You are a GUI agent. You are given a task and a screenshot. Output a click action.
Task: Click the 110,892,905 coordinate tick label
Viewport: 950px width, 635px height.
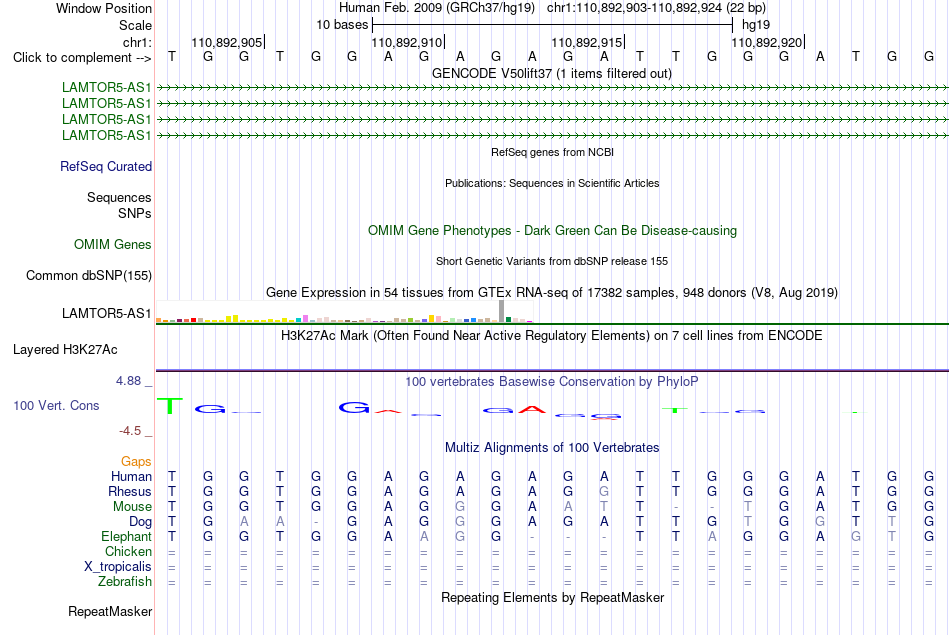tap(227, 42)
